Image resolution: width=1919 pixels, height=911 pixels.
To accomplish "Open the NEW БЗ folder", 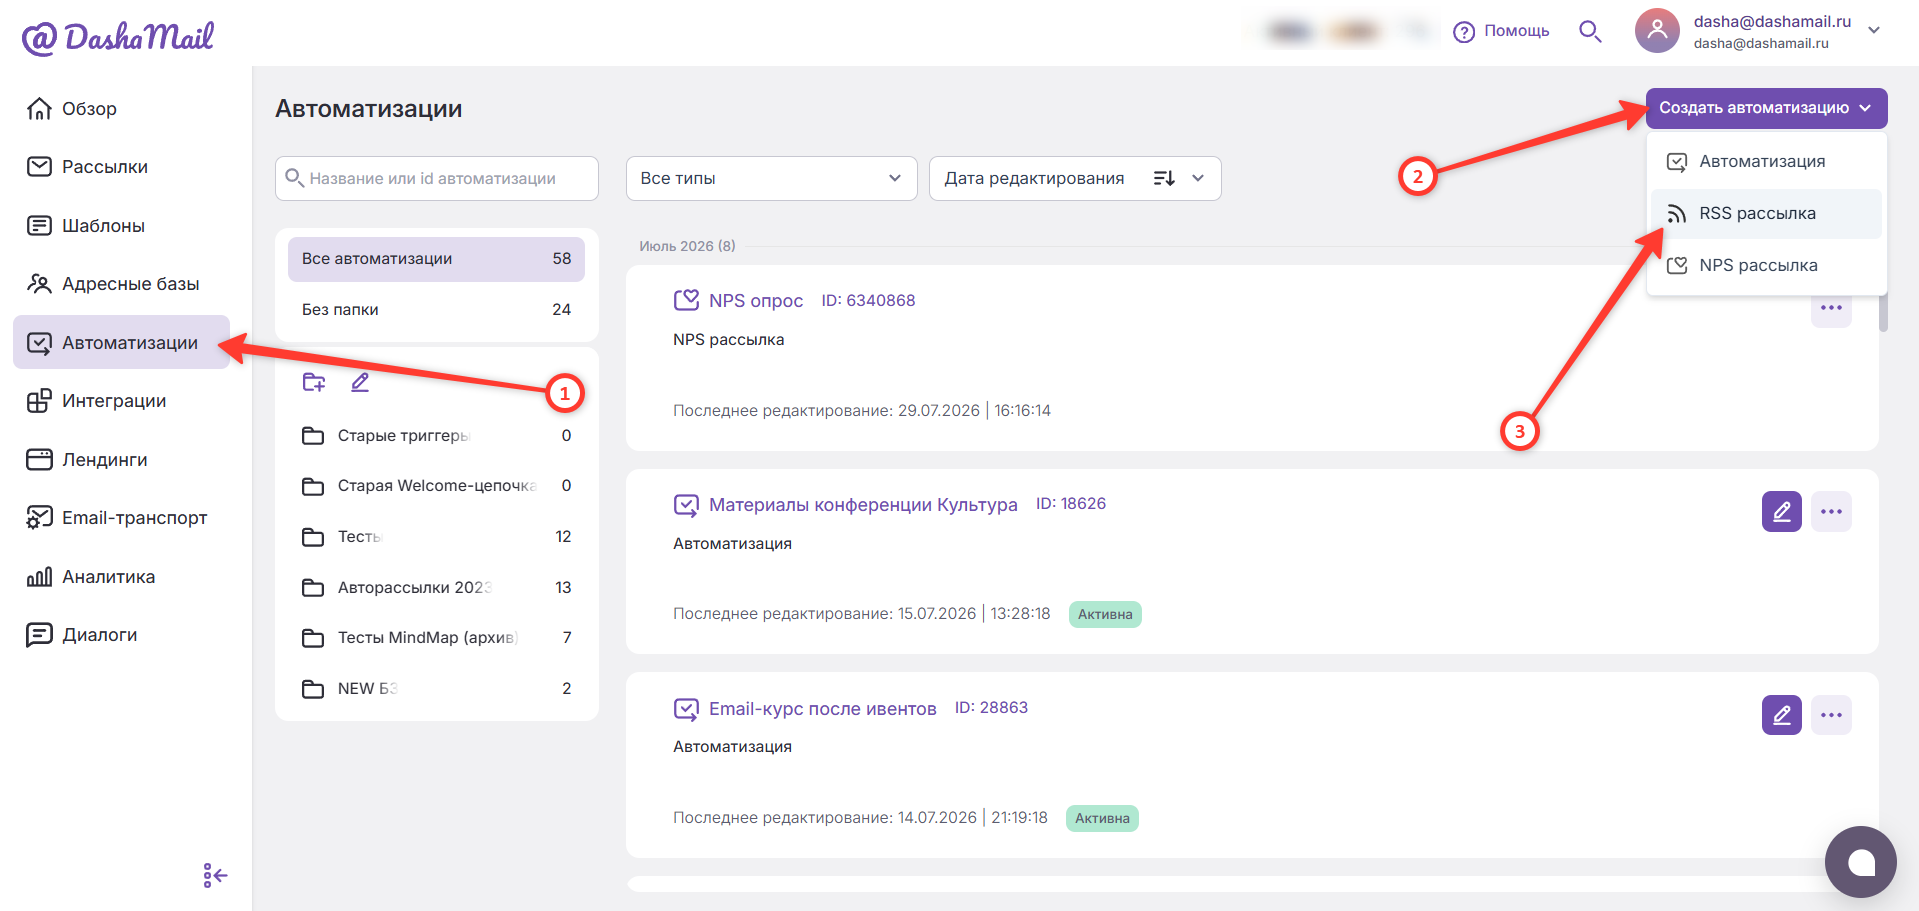I will click(x=436, y=689).
